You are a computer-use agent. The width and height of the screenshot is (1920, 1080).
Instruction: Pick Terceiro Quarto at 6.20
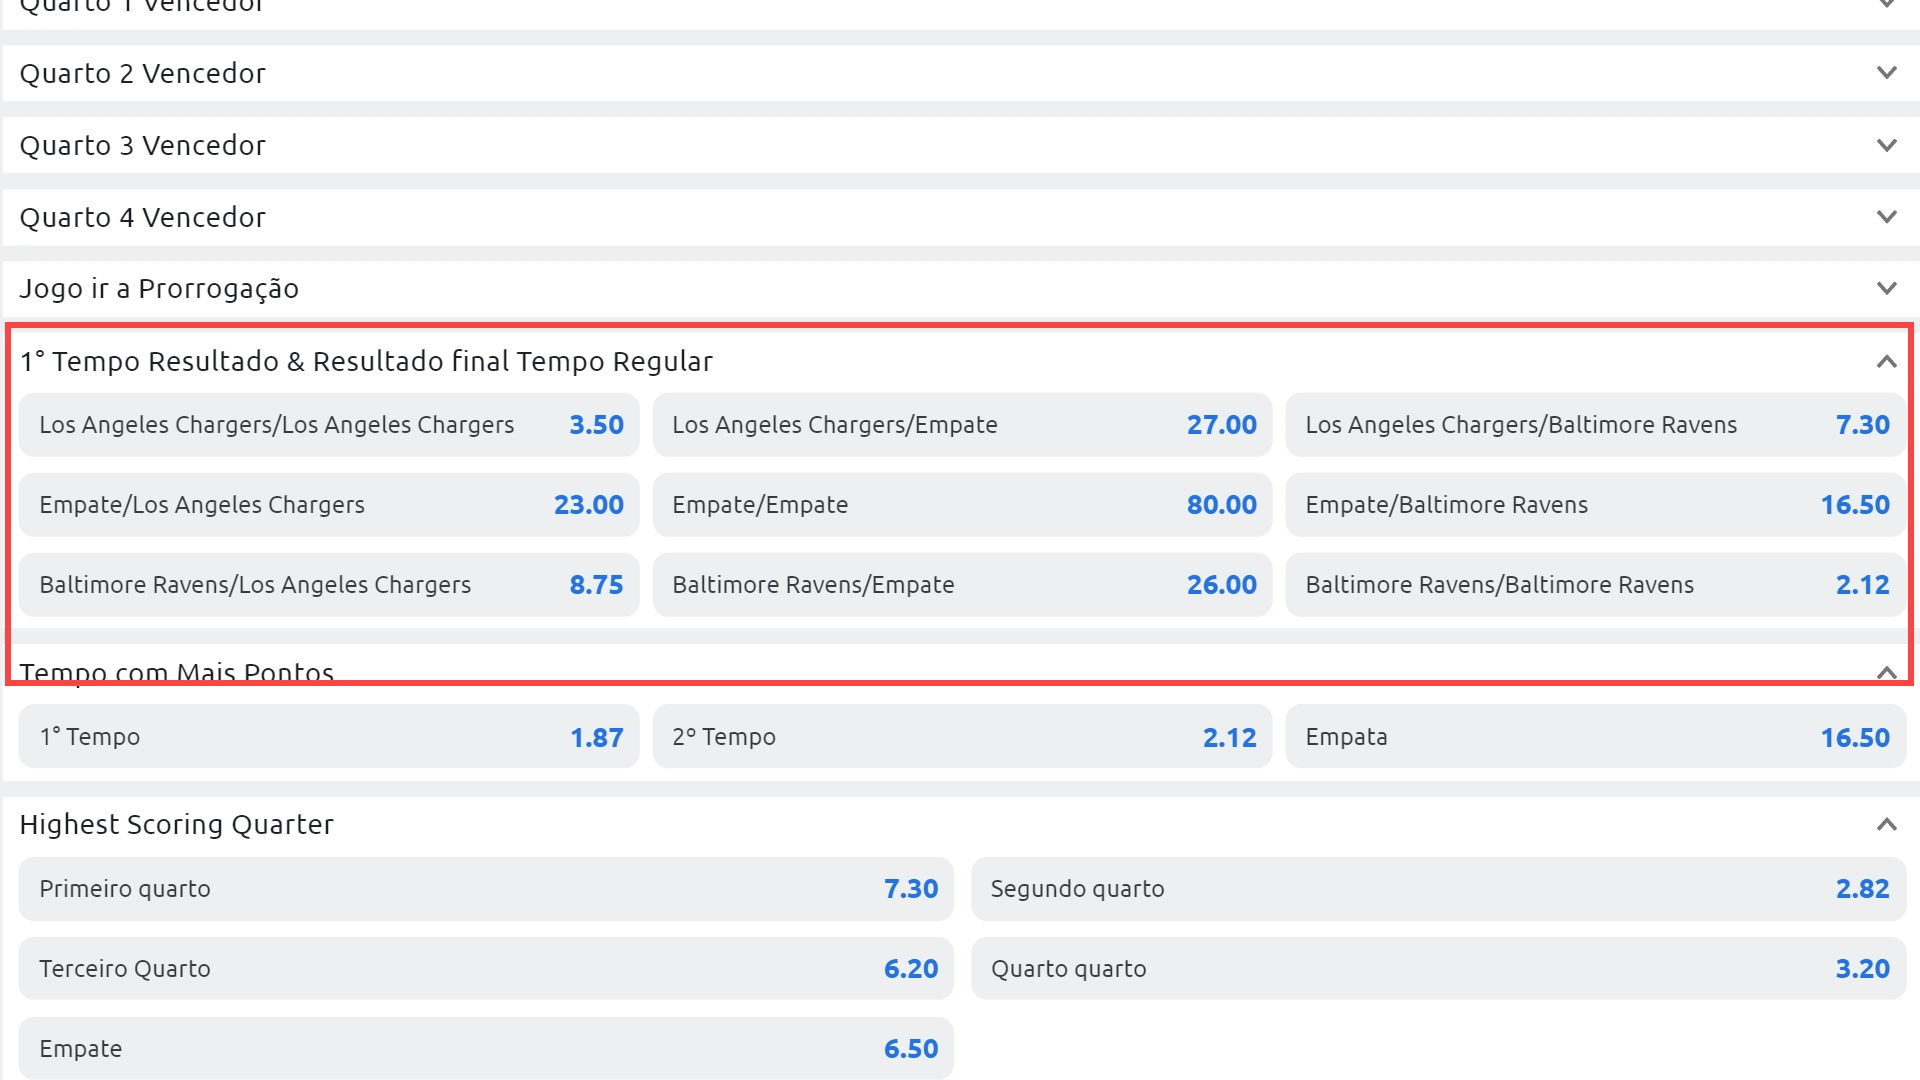tap(486, 969)
